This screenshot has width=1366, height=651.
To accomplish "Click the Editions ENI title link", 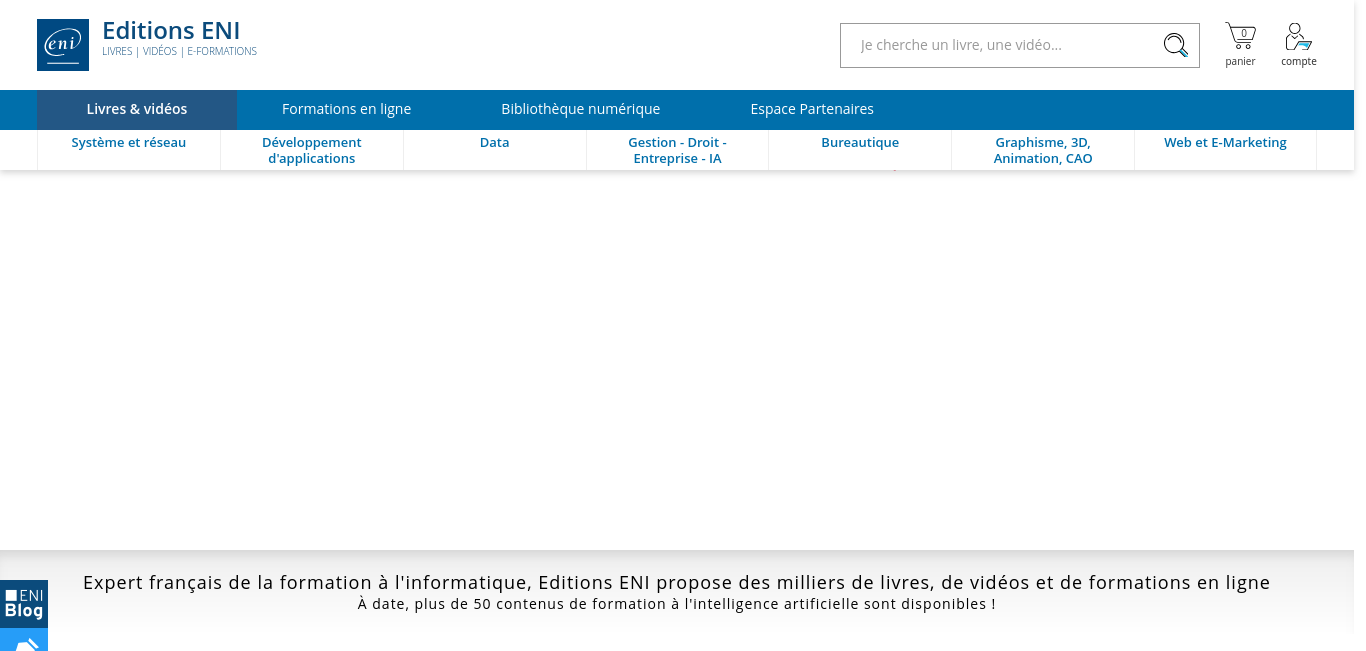I will click(171, 30).
